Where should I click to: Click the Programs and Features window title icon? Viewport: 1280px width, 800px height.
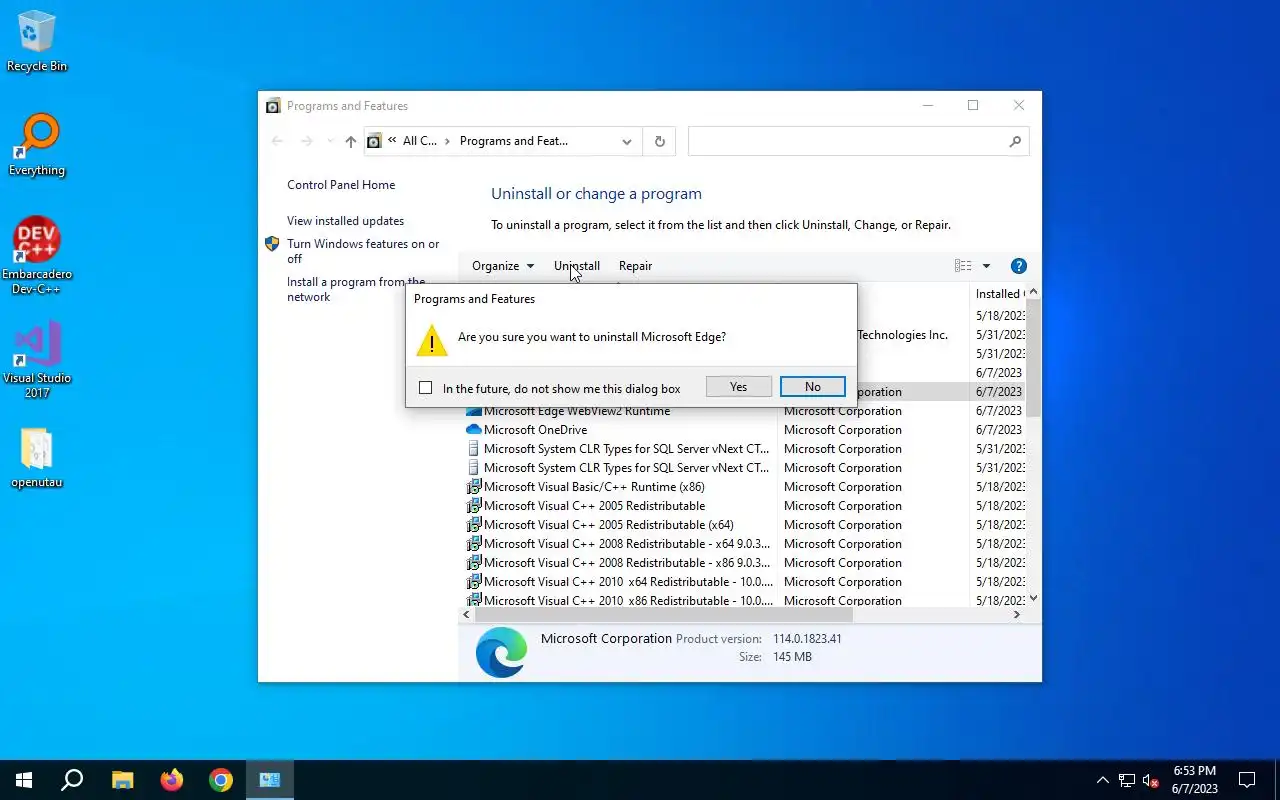click(x=273, y=106)
